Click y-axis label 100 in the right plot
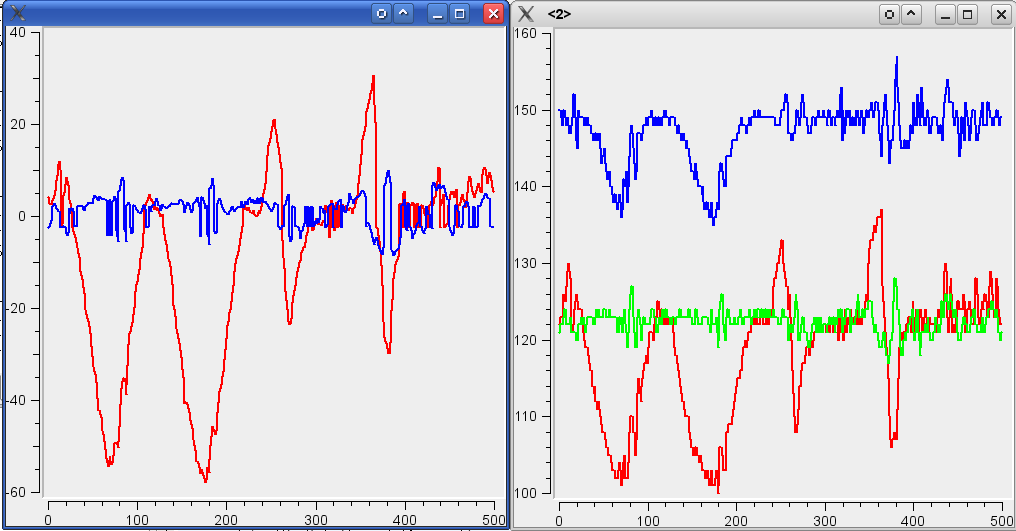 click(525, 493)
